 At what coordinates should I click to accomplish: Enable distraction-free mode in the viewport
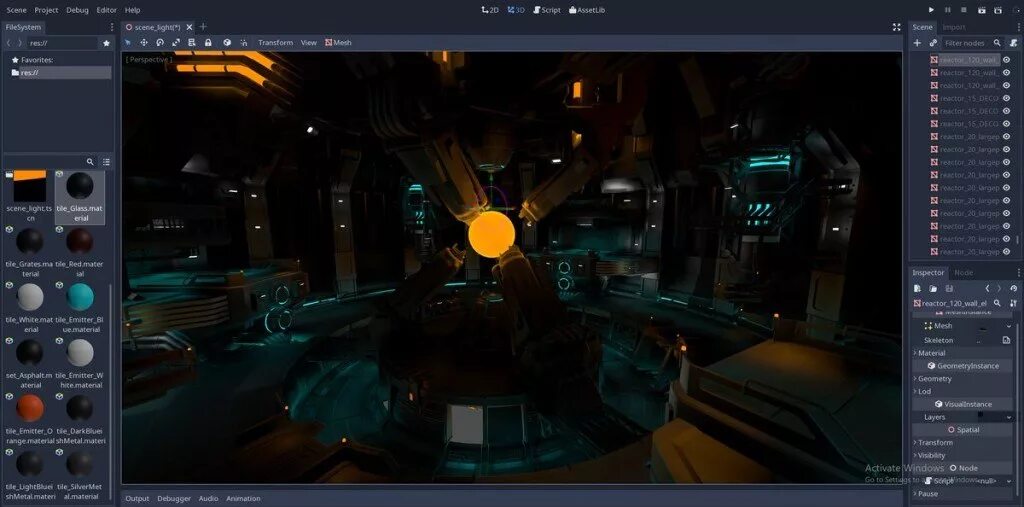897,27
